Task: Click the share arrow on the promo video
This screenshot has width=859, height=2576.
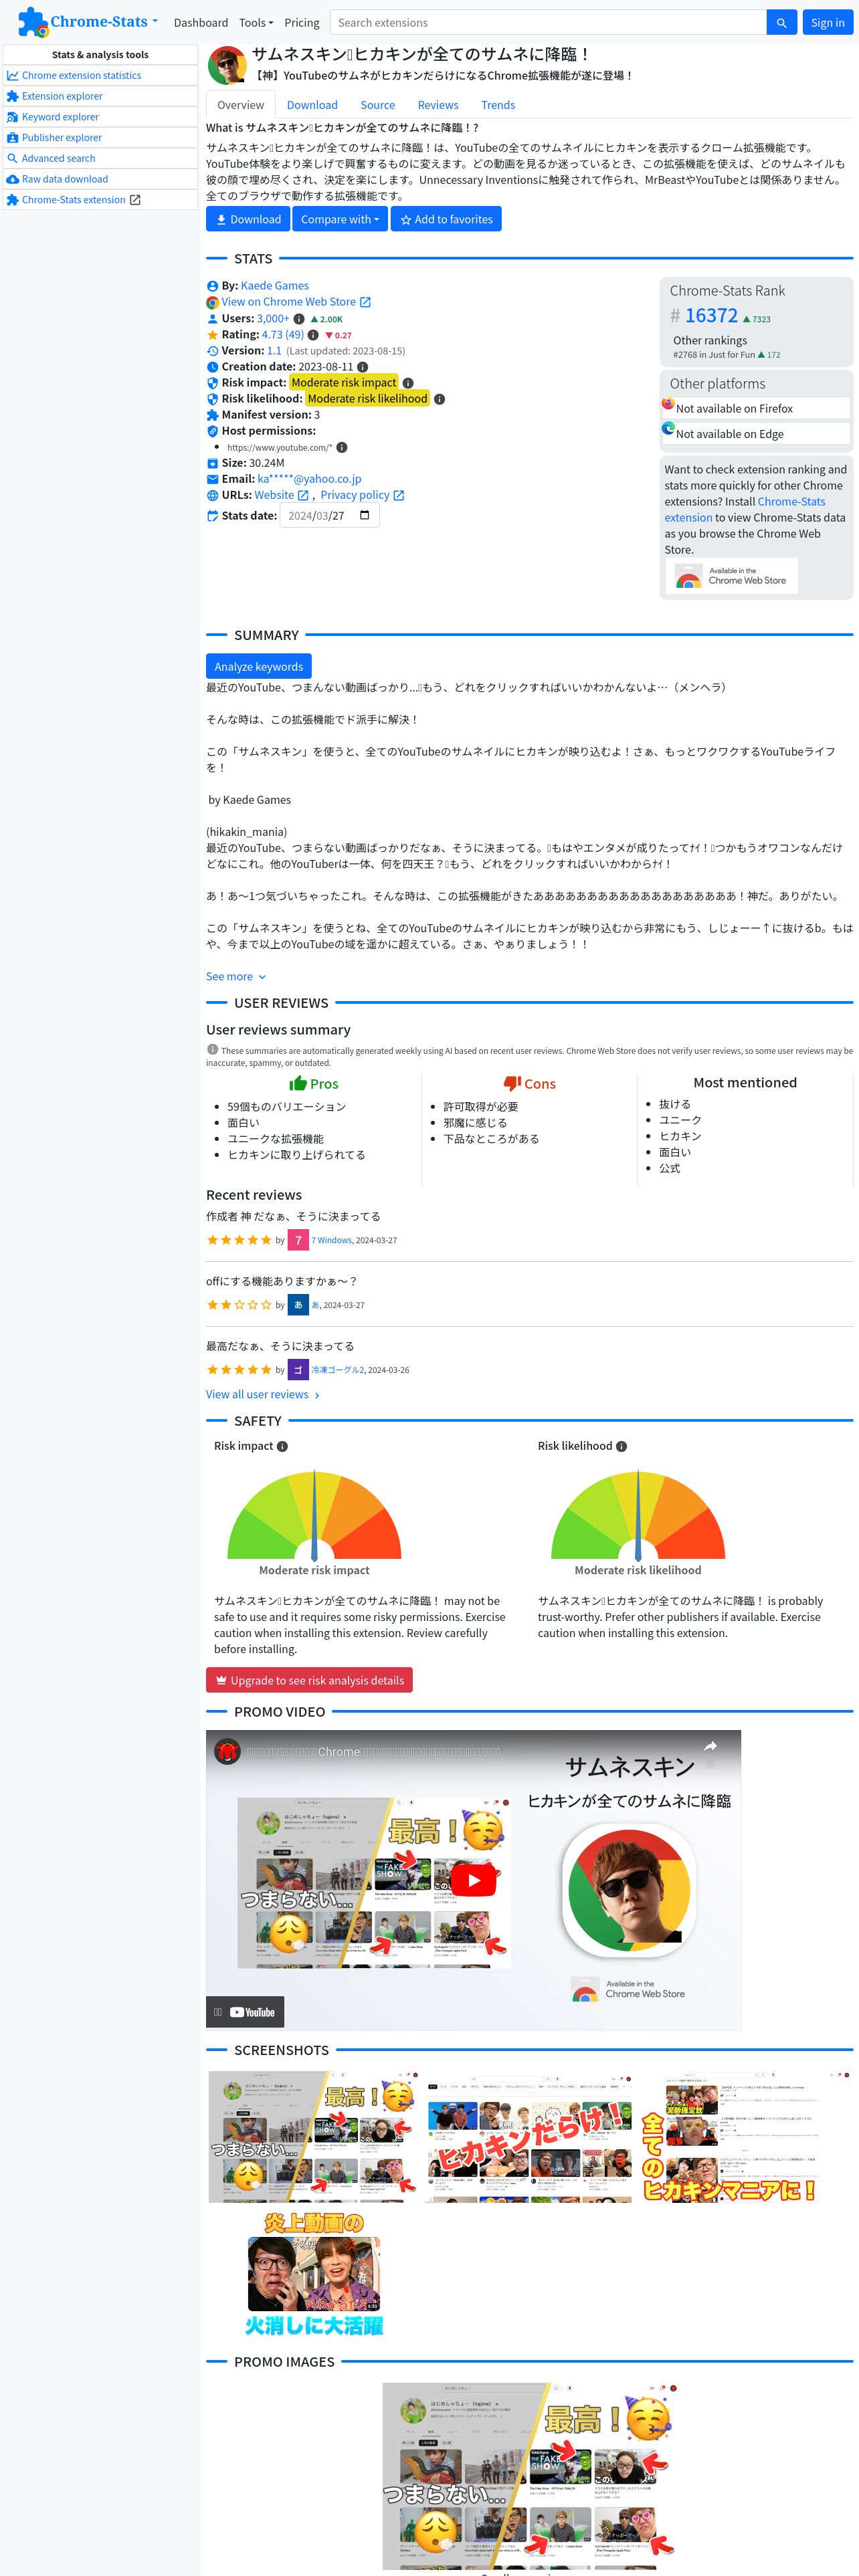Action: pos(710,1746)
